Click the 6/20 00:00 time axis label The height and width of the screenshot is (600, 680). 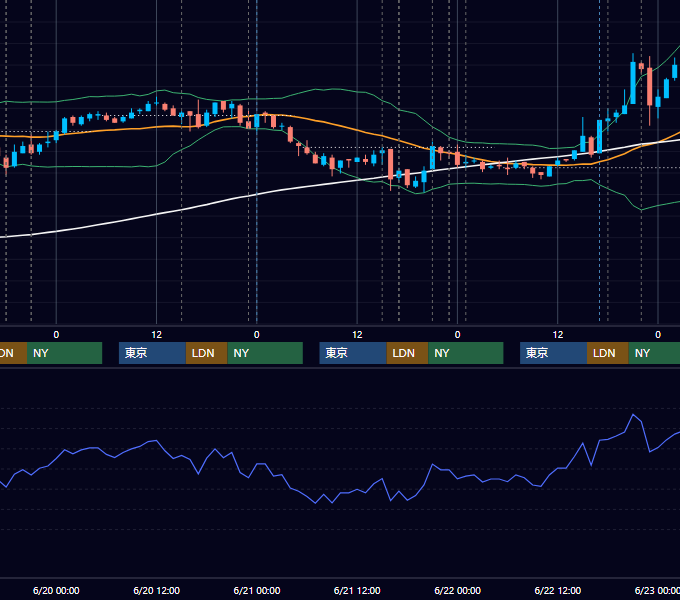point(56,590)
